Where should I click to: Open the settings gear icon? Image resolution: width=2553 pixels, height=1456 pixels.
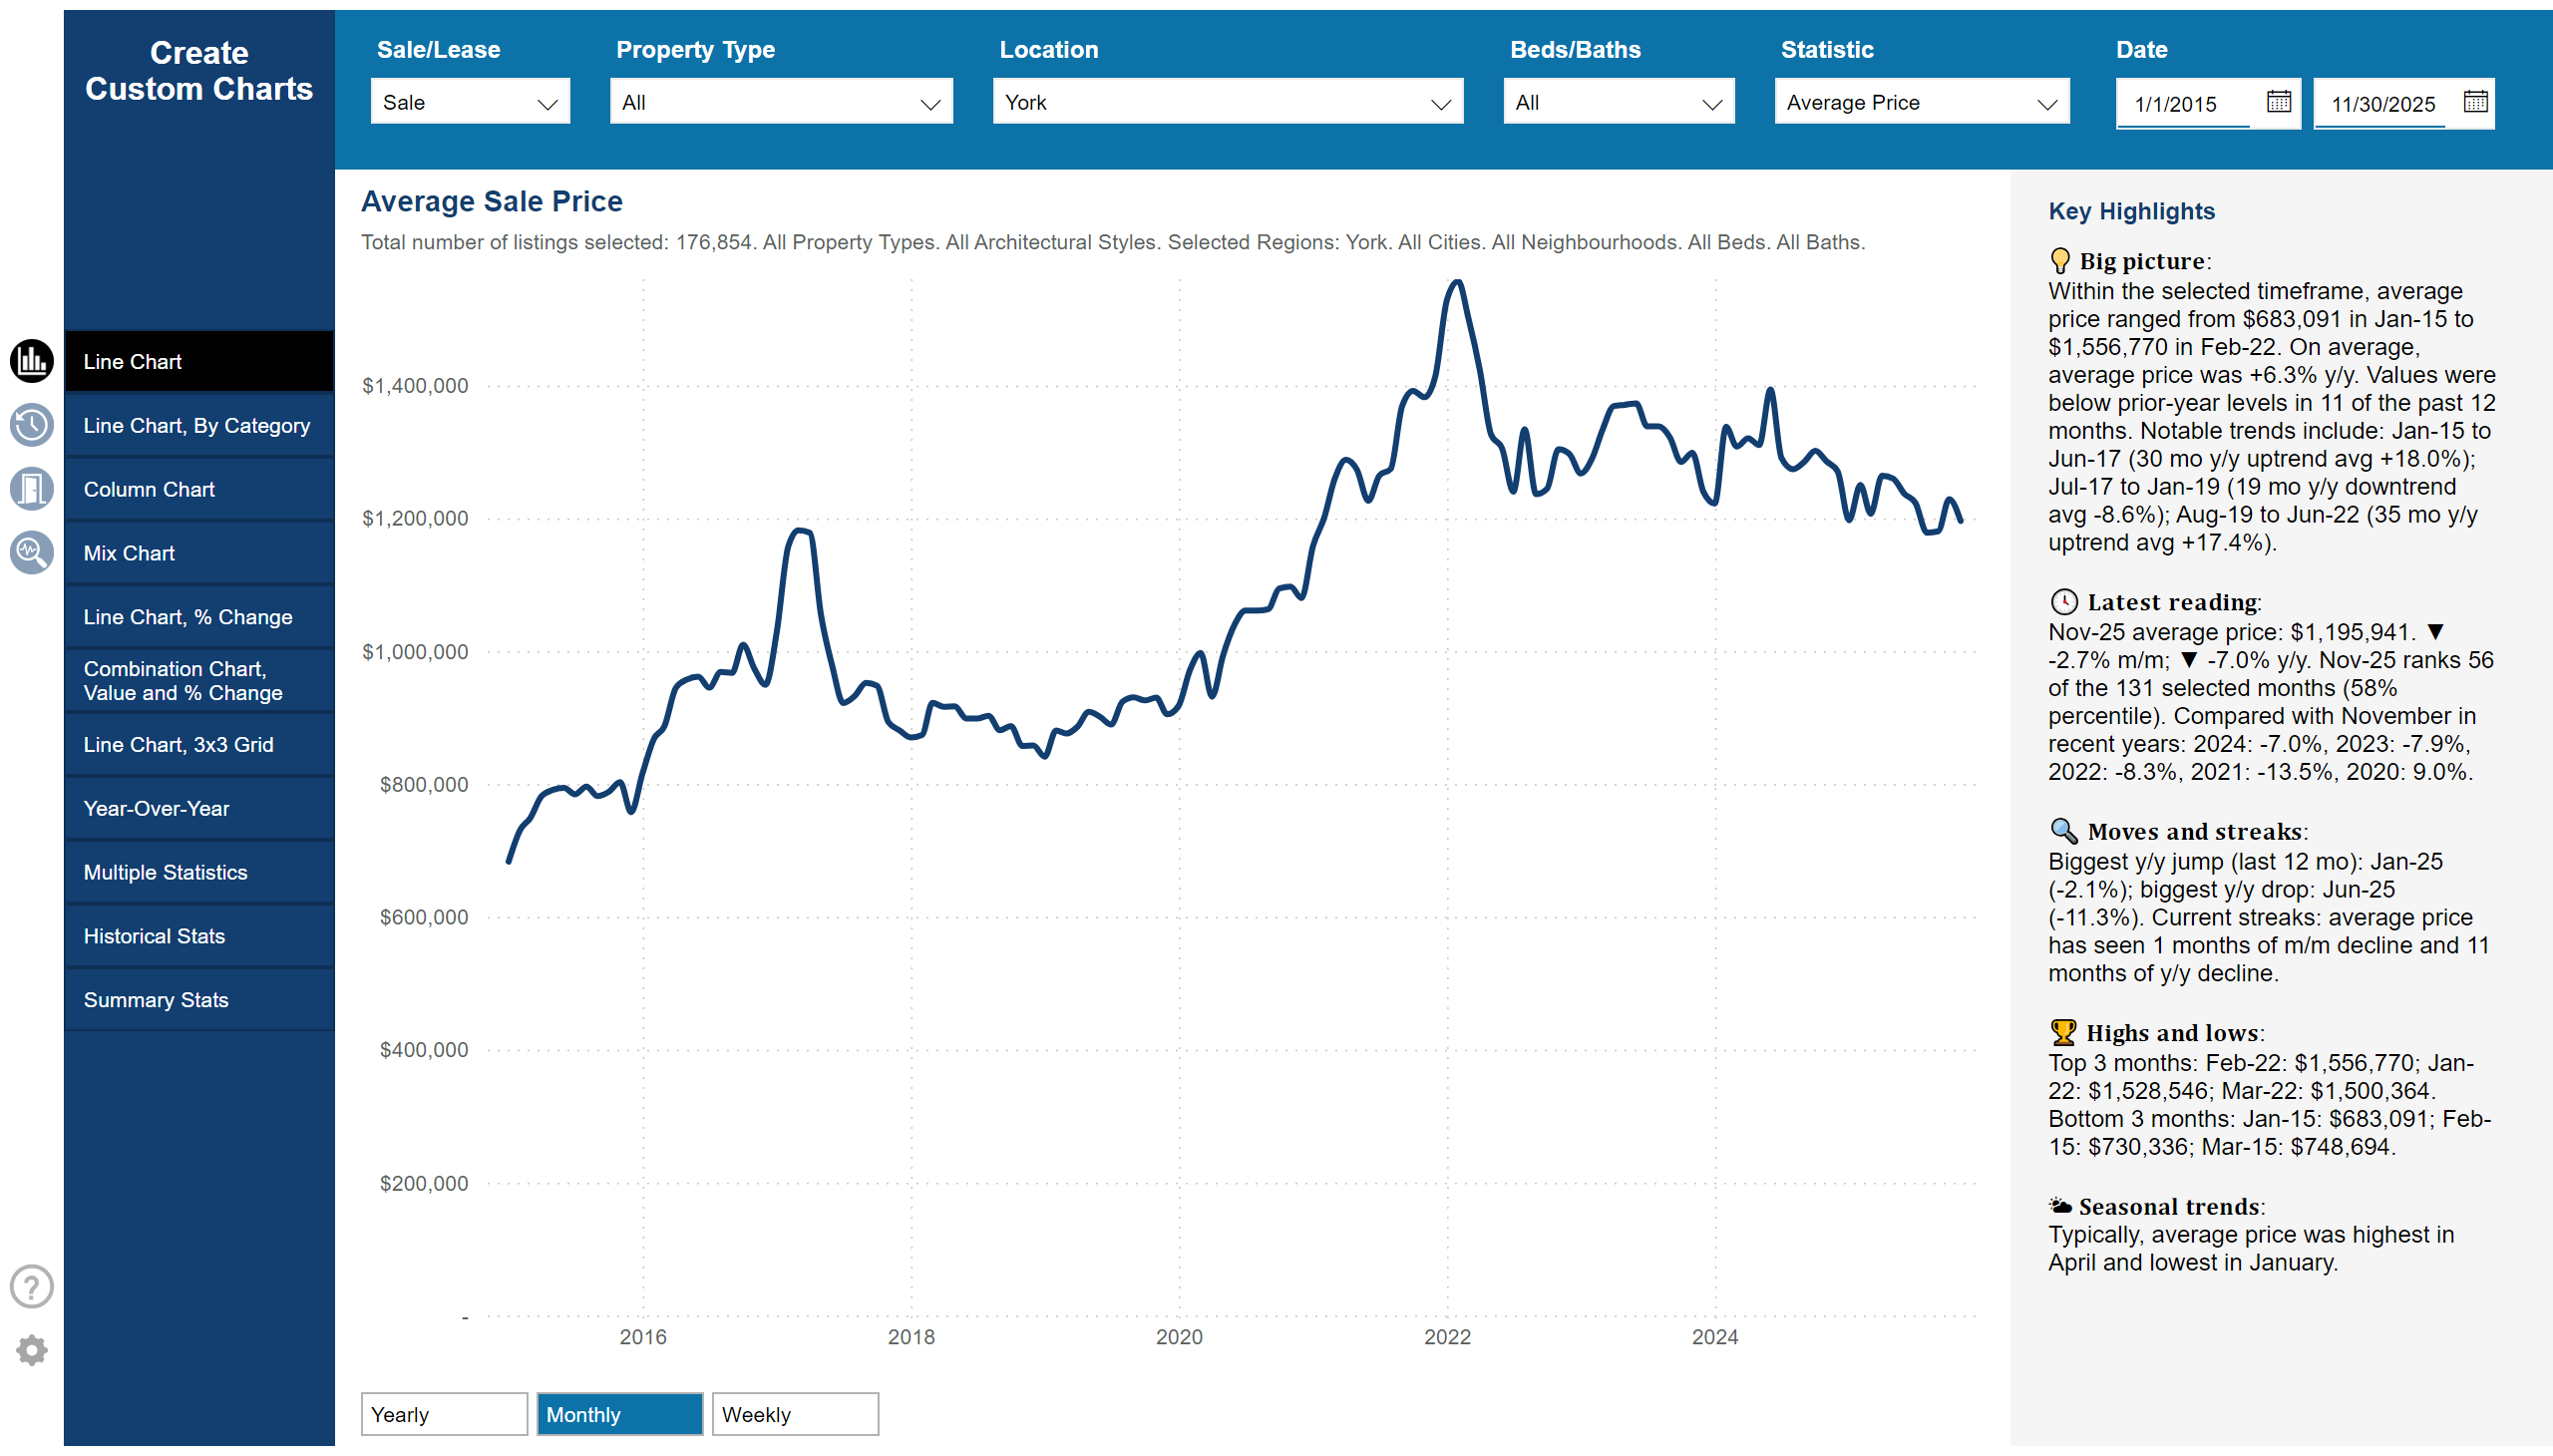tap(31, 1350)
